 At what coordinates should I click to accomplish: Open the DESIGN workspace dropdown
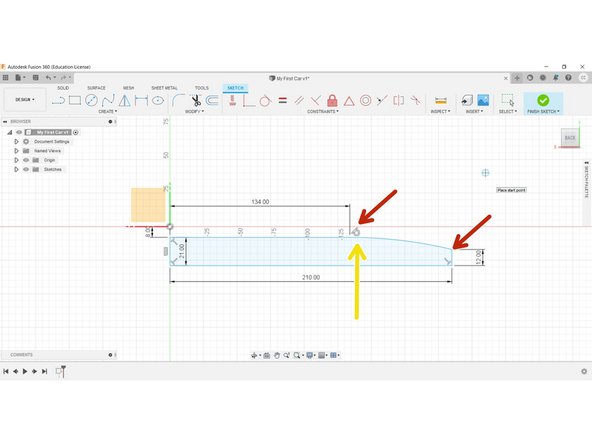click(x=25, y=100)
